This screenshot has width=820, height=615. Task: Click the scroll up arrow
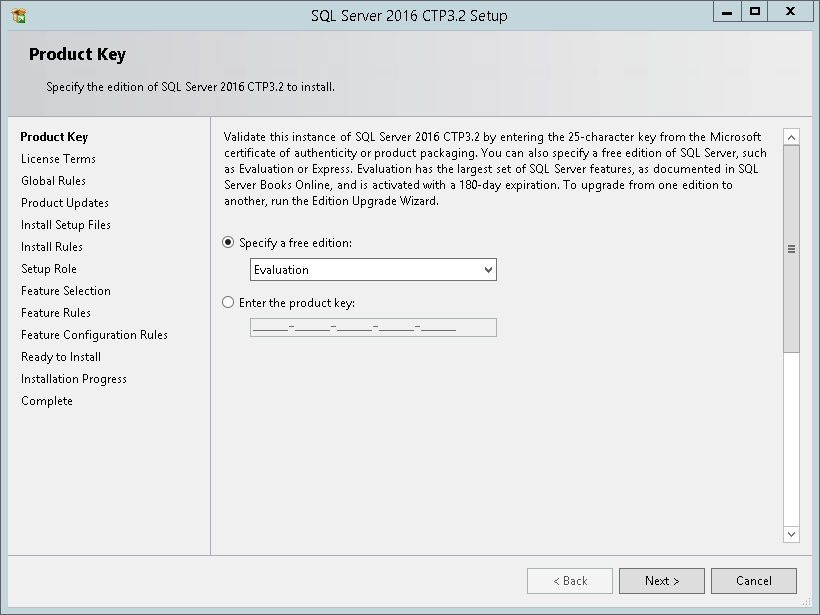tap(791, 137)
